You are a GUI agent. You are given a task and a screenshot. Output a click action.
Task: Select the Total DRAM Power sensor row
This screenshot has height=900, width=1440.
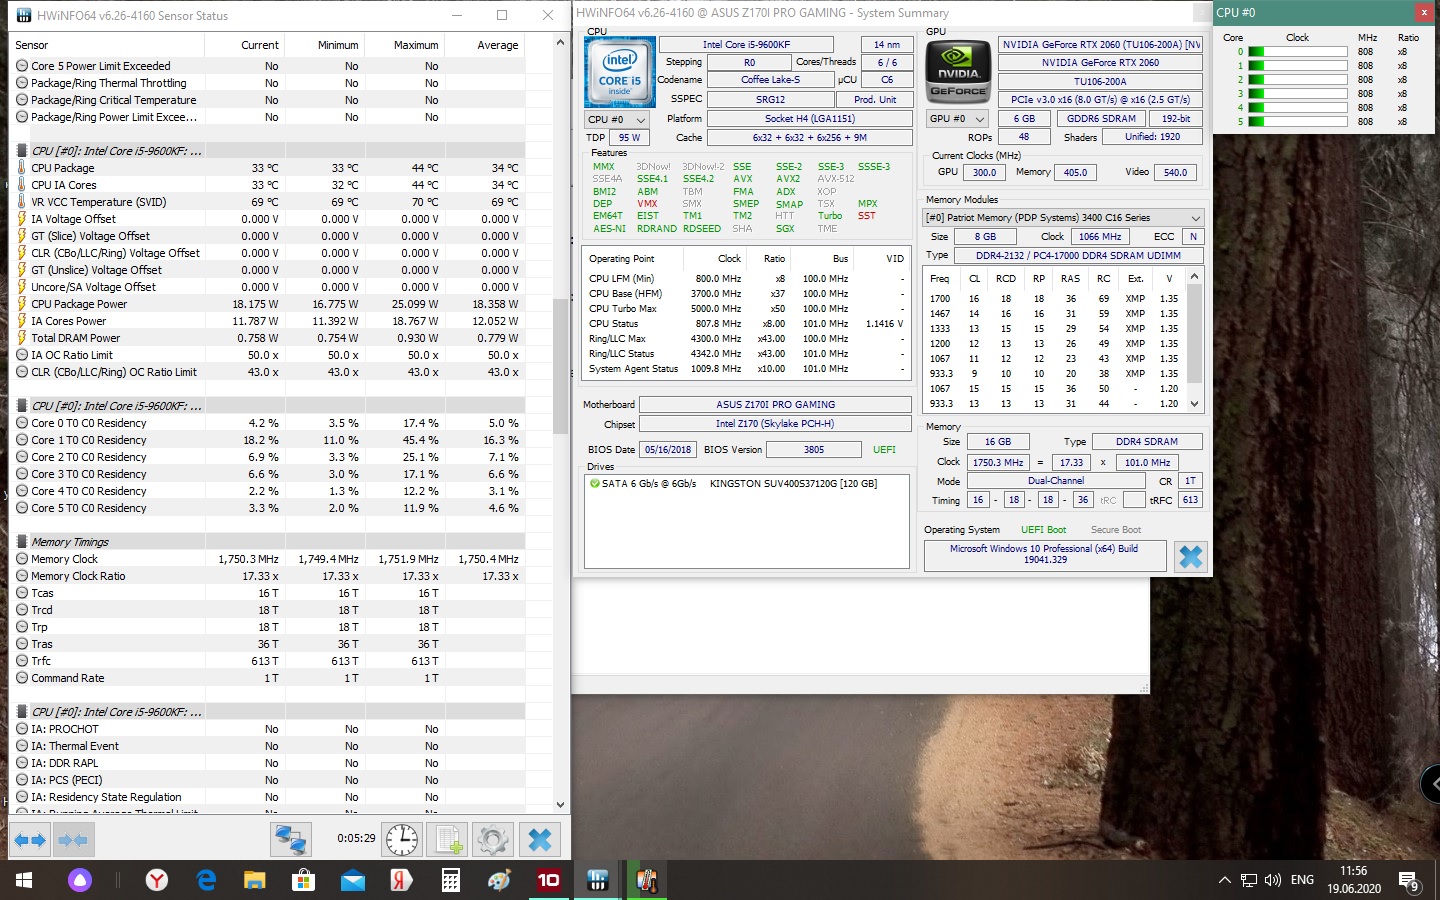coord(267,338)
